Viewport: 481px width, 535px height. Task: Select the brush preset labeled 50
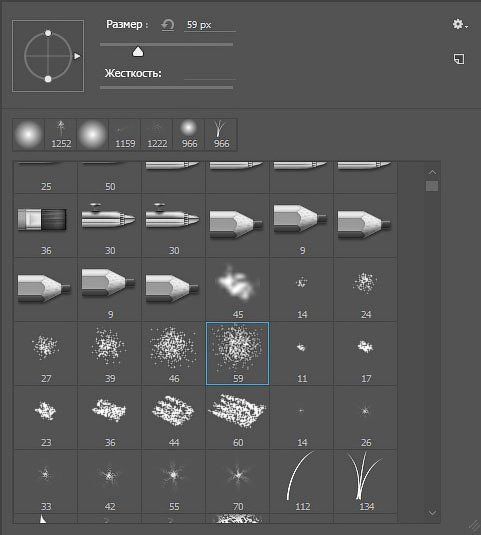[x=110, y=177]
